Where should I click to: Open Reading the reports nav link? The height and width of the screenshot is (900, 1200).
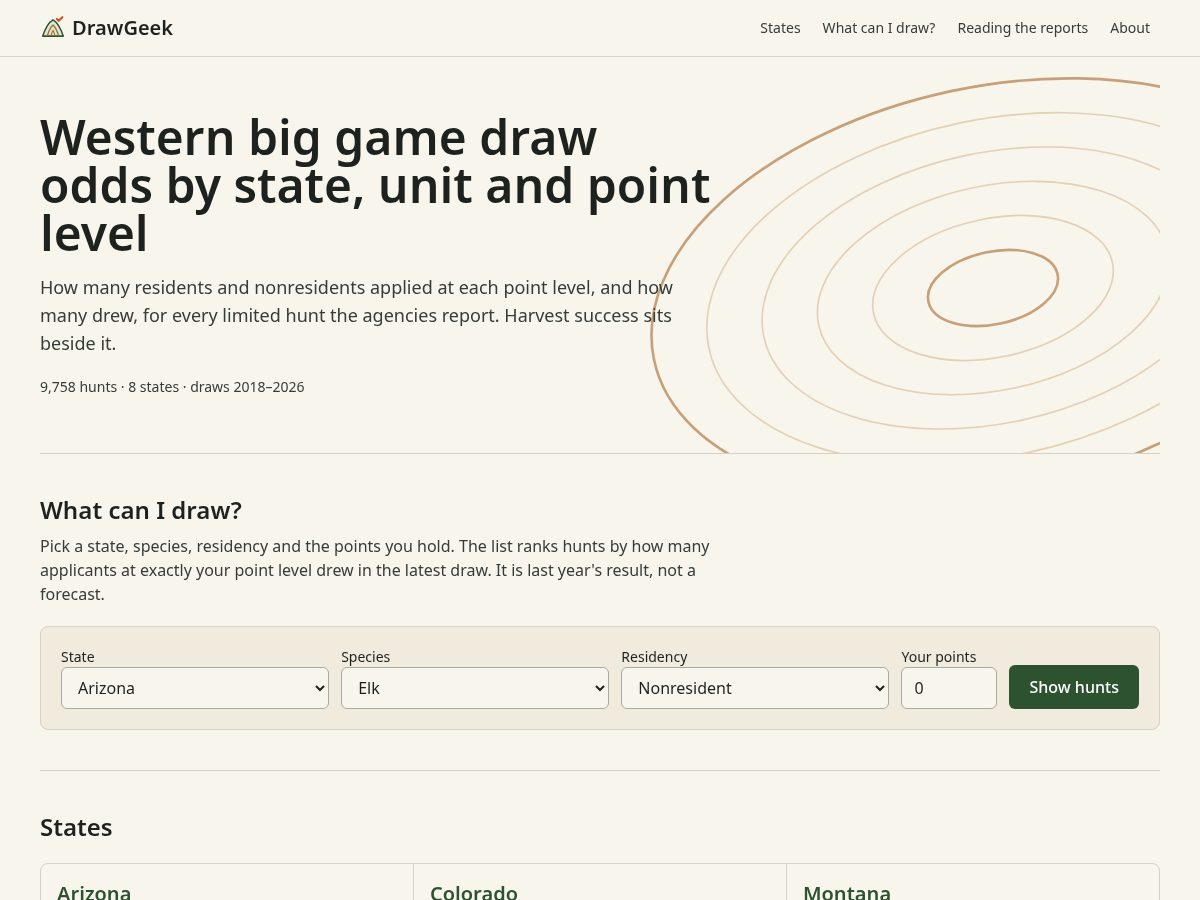click(x=1022, y=28)
